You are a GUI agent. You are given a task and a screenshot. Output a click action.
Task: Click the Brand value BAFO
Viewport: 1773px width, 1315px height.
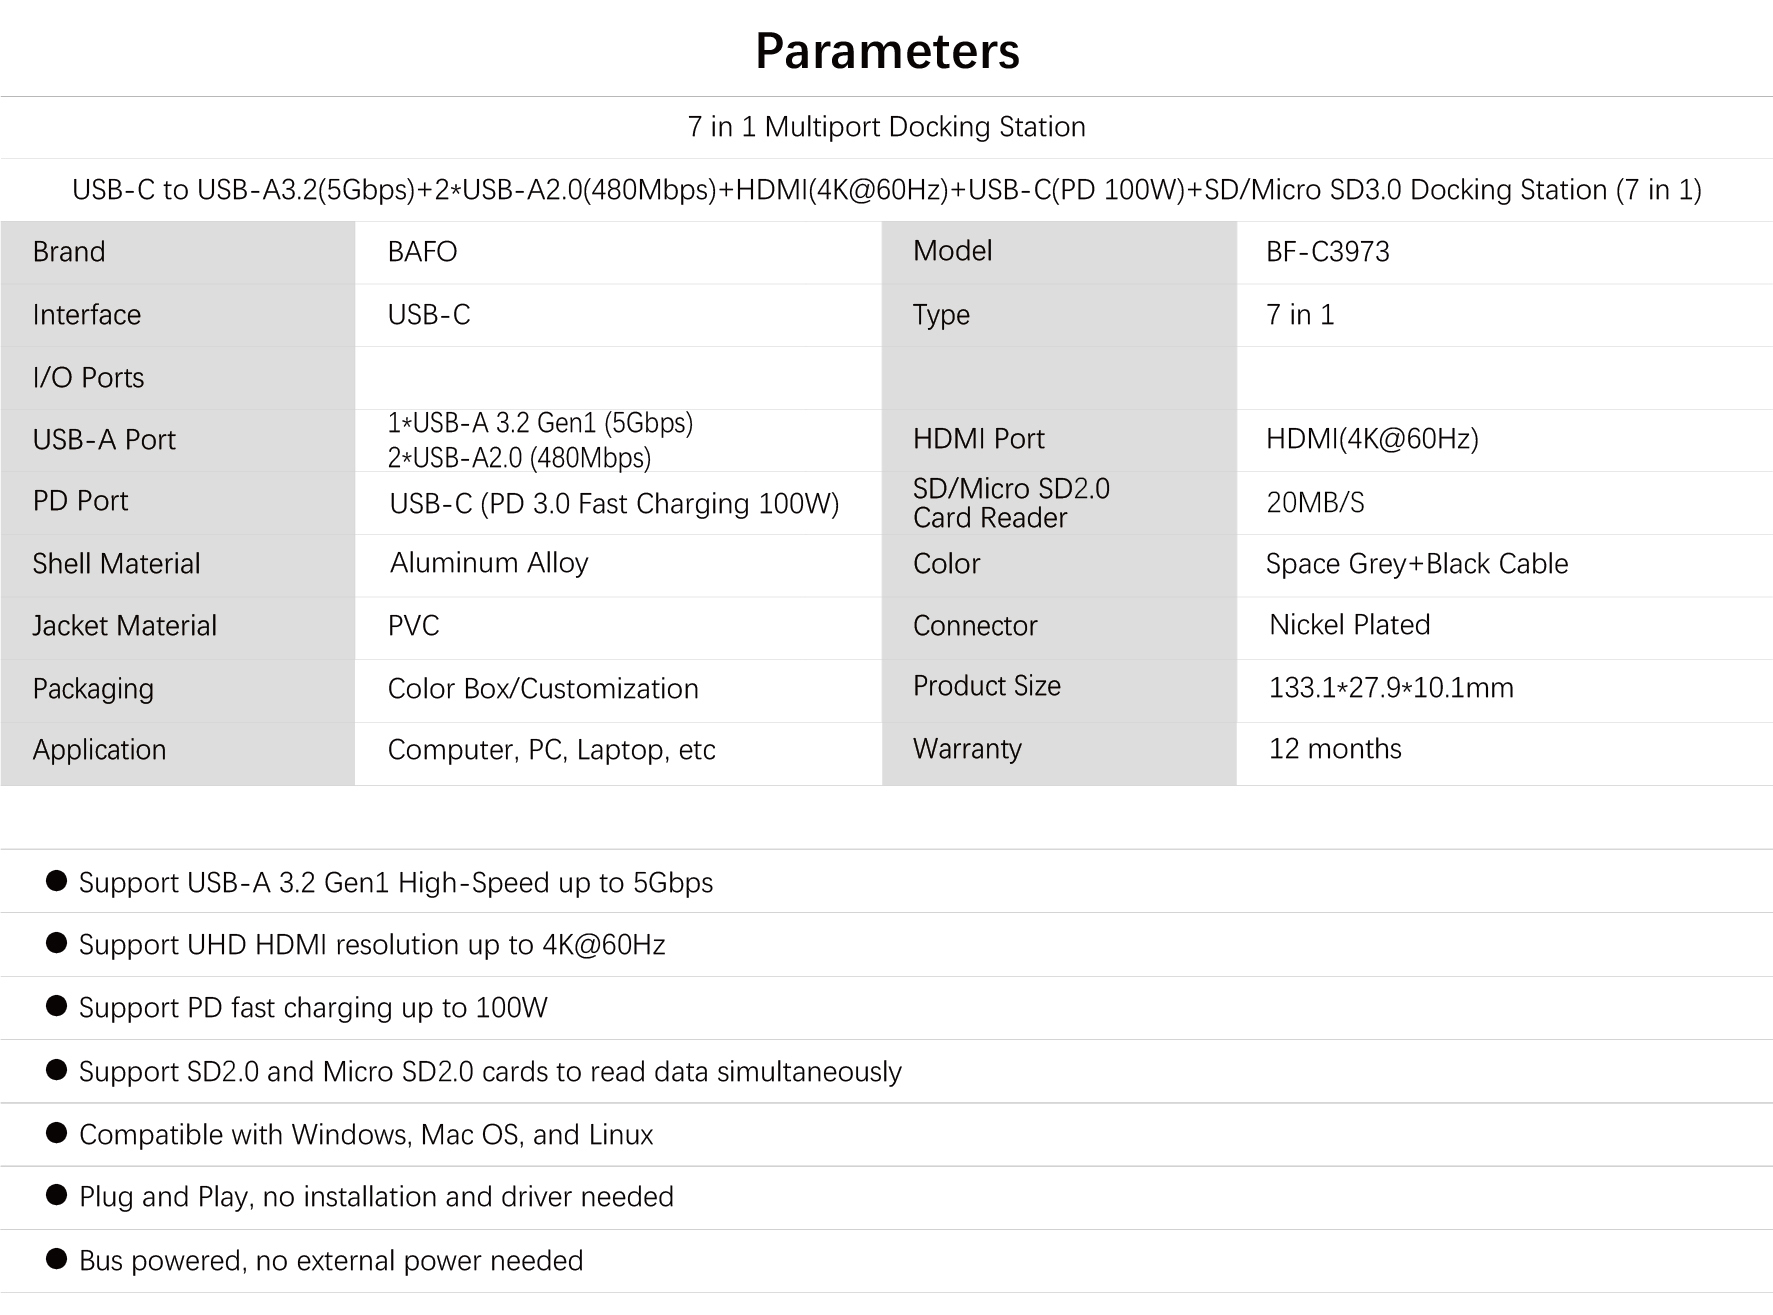pyautogui.click(x=422, y=252)
